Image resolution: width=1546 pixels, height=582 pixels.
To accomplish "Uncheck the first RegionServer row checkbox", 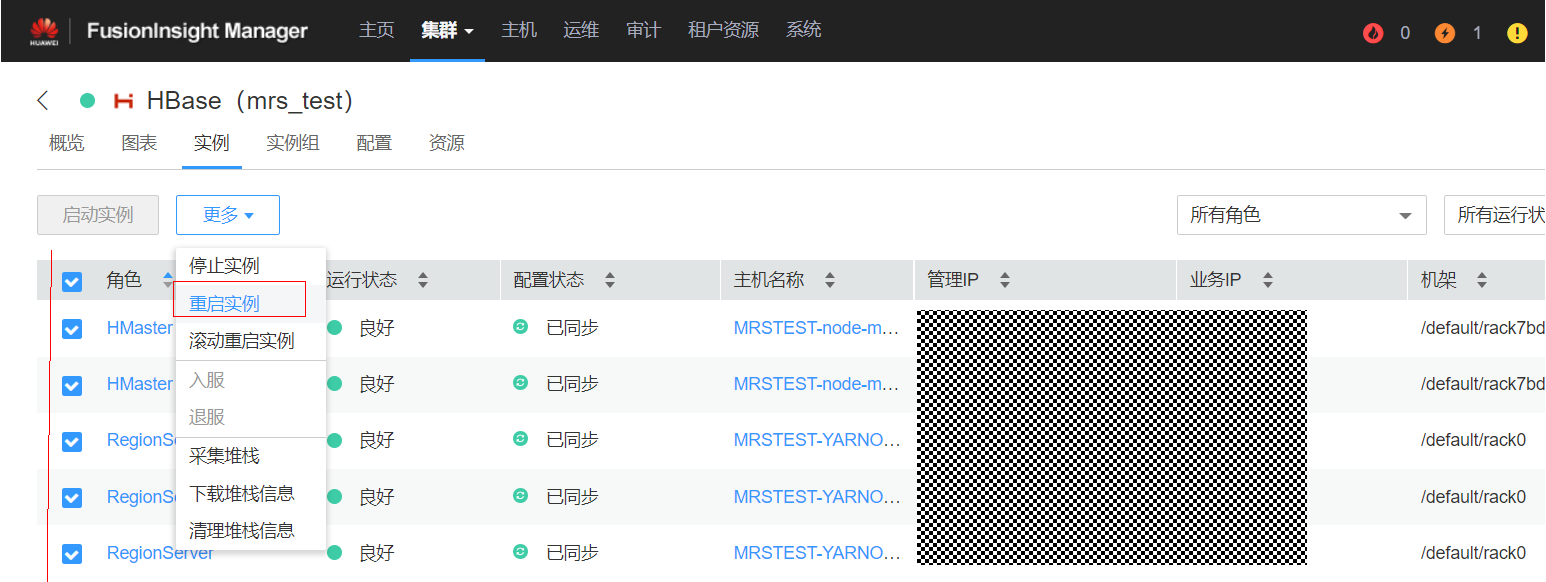I will coord(72,441).
